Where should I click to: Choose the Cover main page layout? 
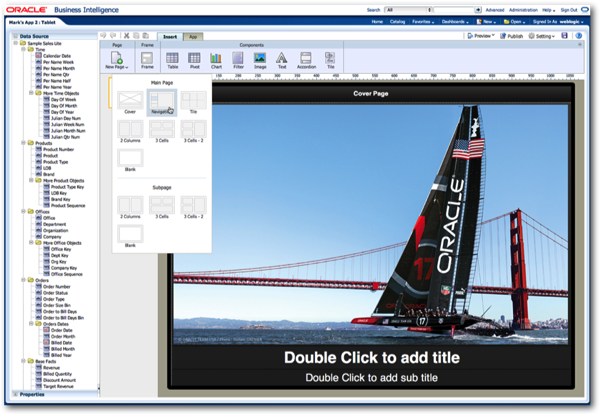point(130,102)
